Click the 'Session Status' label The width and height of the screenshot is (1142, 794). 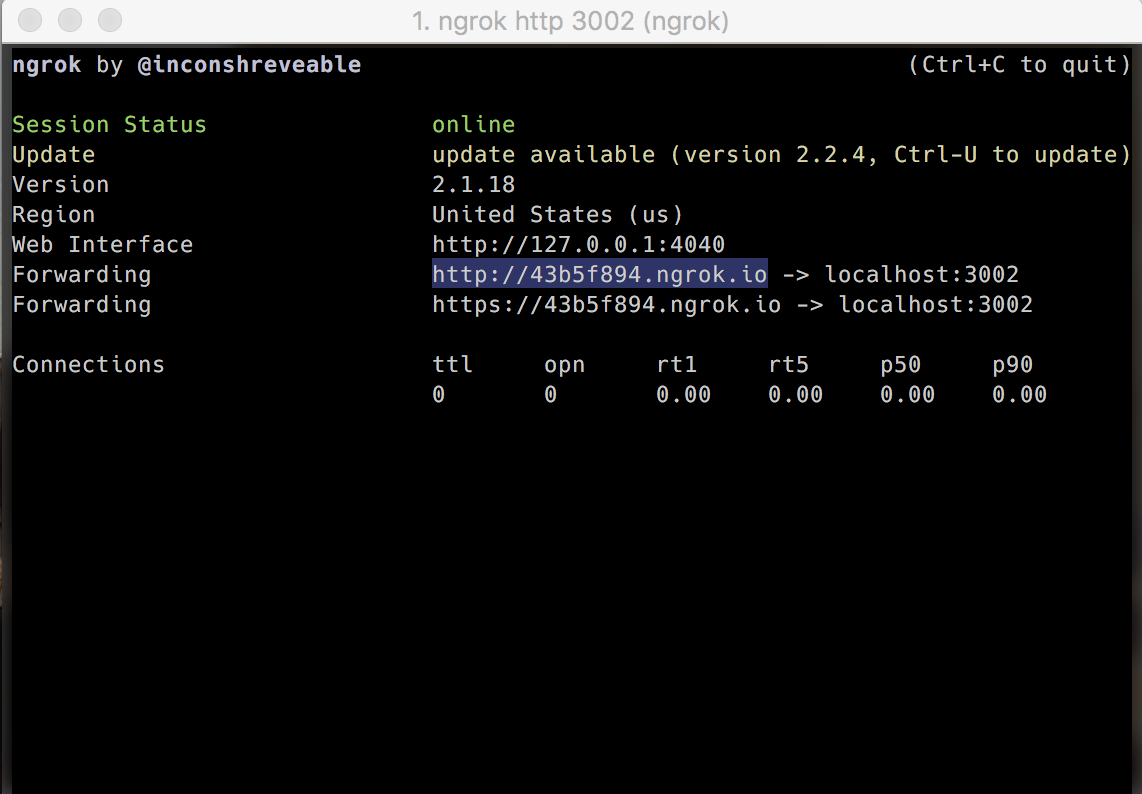pos(109,125)
